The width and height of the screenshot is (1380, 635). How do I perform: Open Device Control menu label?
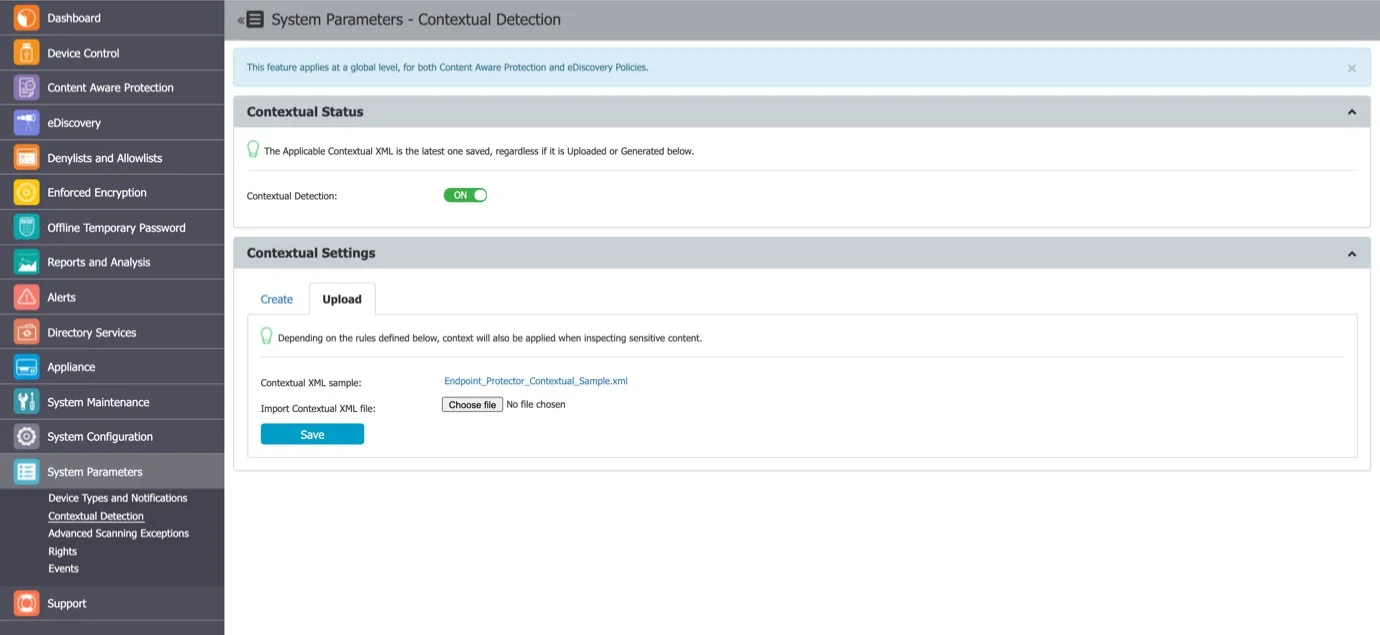83,53
